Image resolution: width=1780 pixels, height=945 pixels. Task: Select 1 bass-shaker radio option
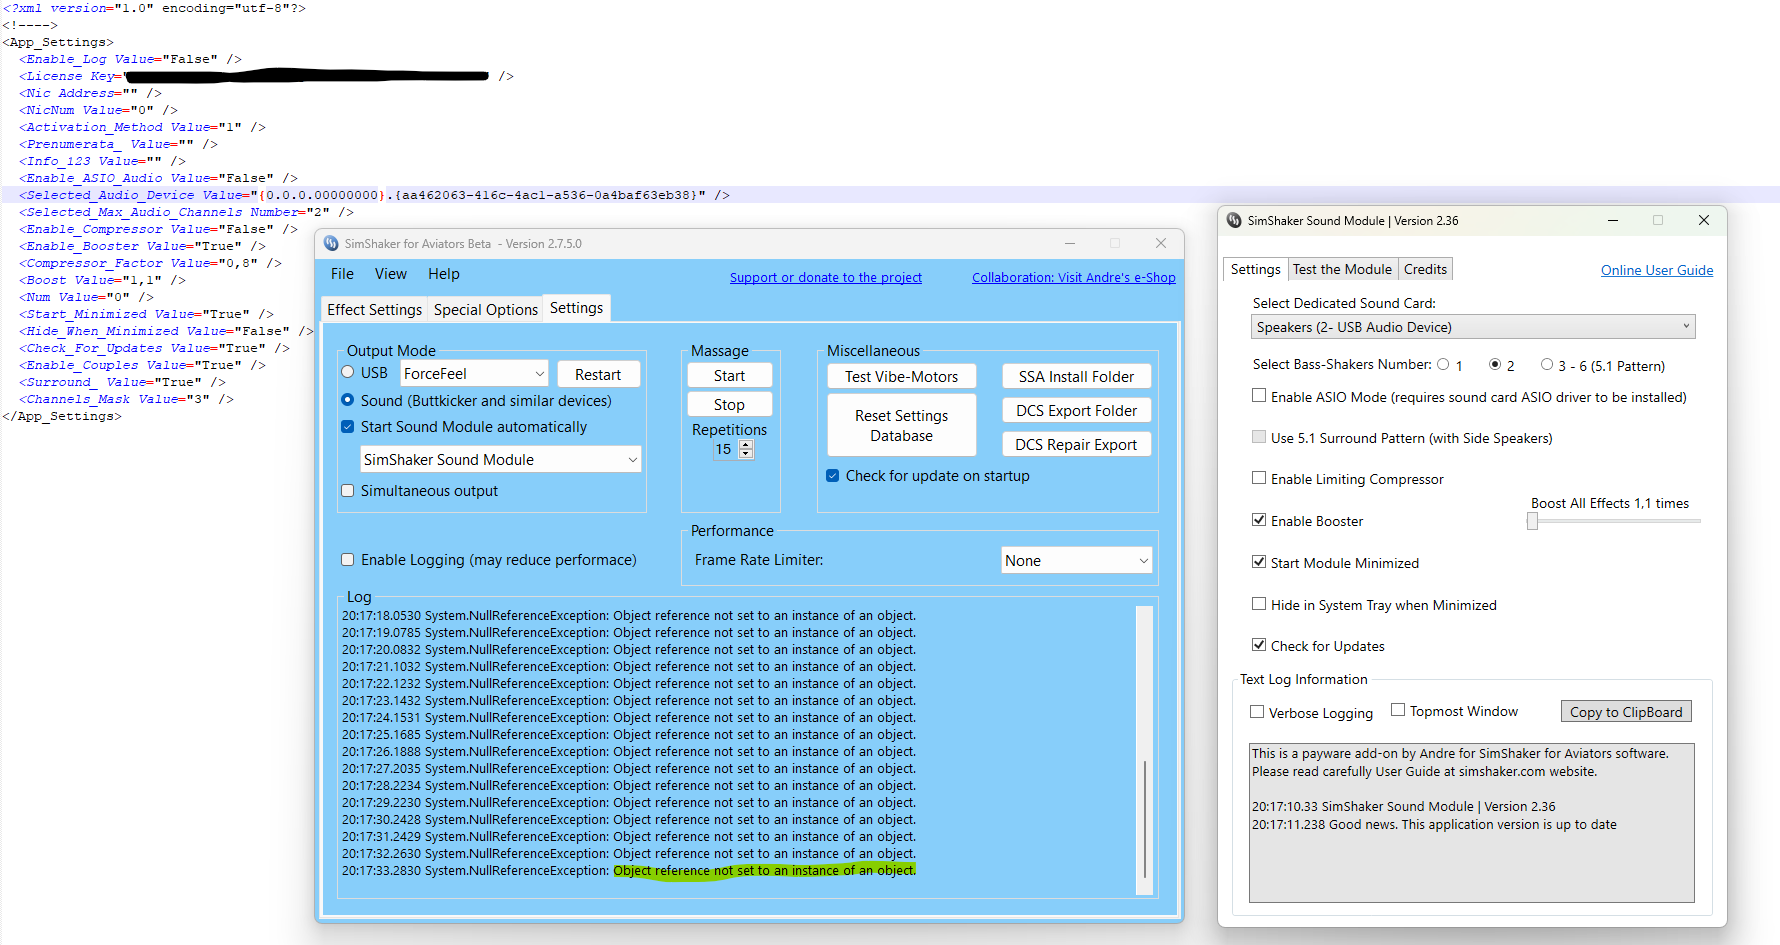(1443, 365)
